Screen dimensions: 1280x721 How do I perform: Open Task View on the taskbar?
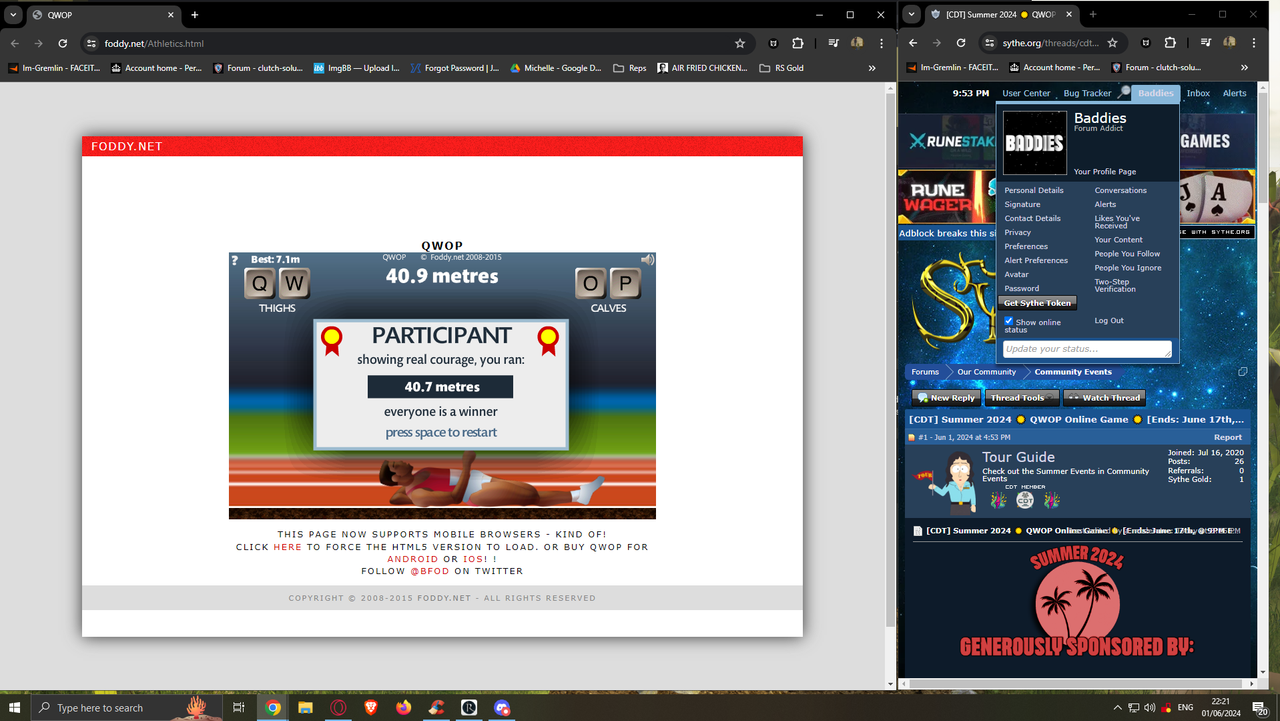pos(238,707)
